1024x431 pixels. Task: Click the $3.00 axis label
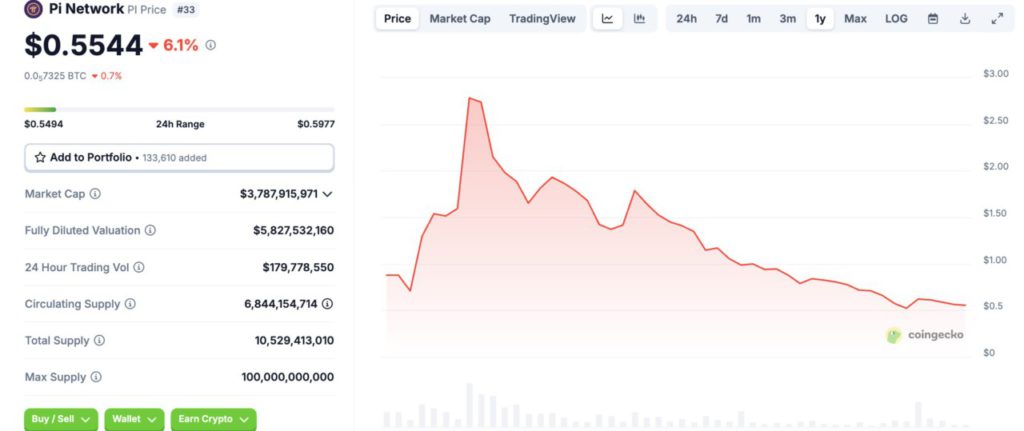pyautogui.click(x=996, y=74)
